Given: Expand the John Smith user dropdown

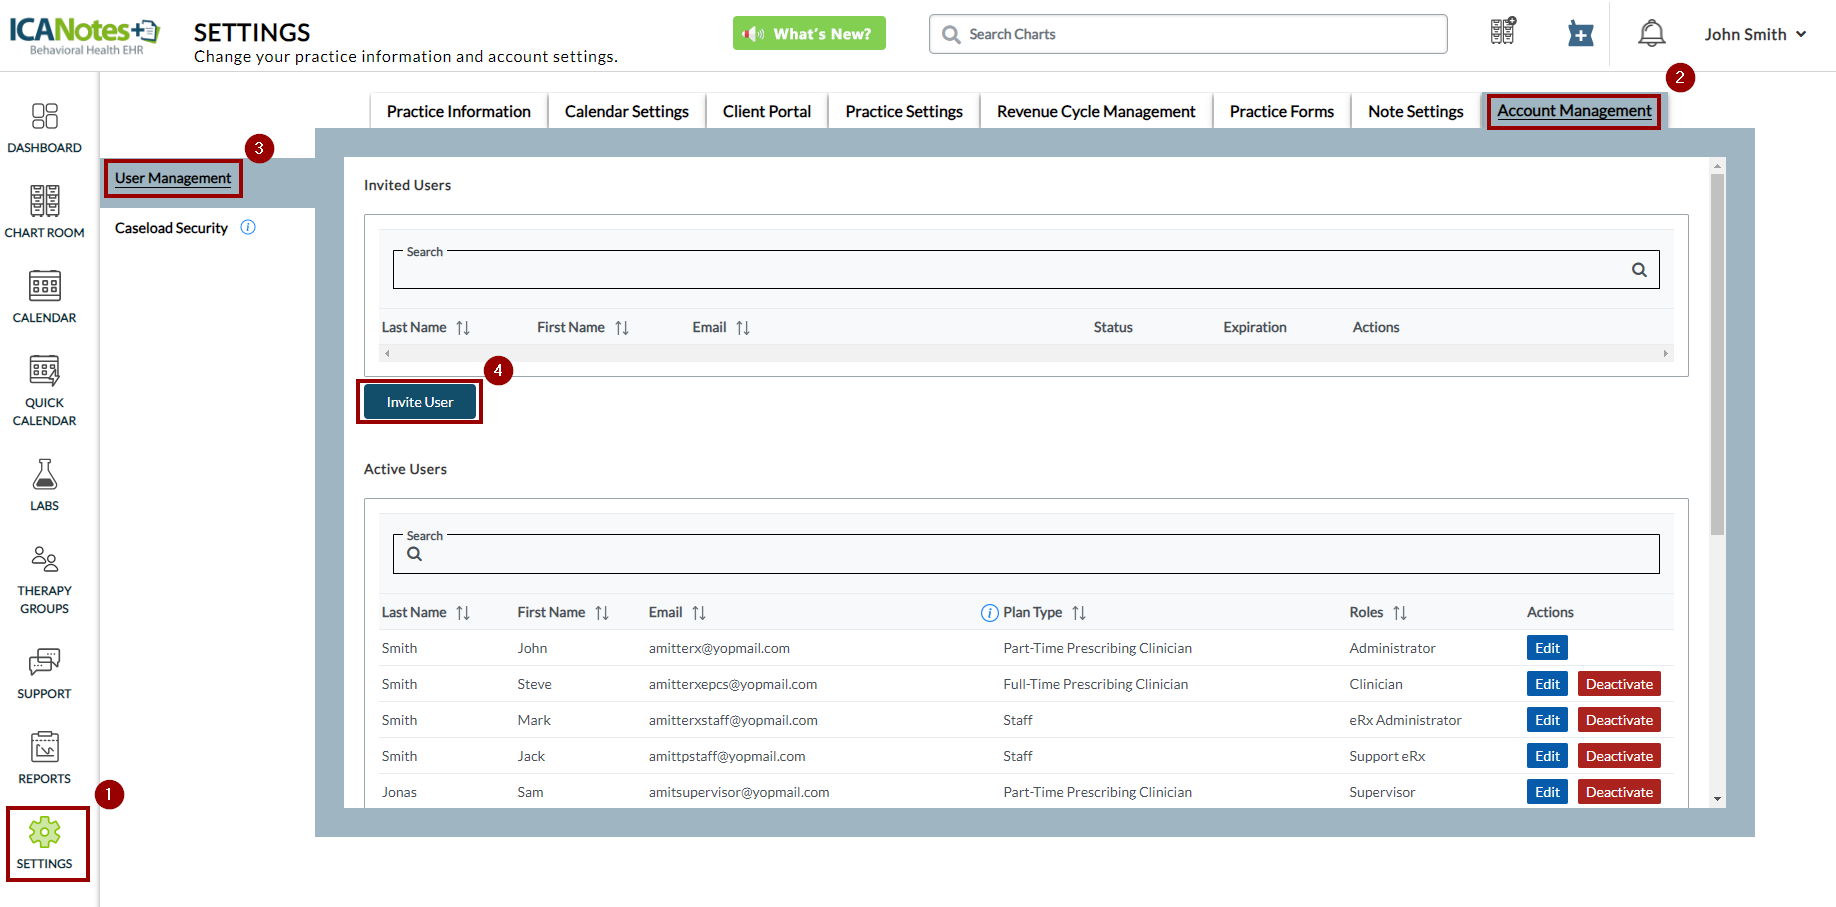Looking at the screenshot, I should 1755,34.
